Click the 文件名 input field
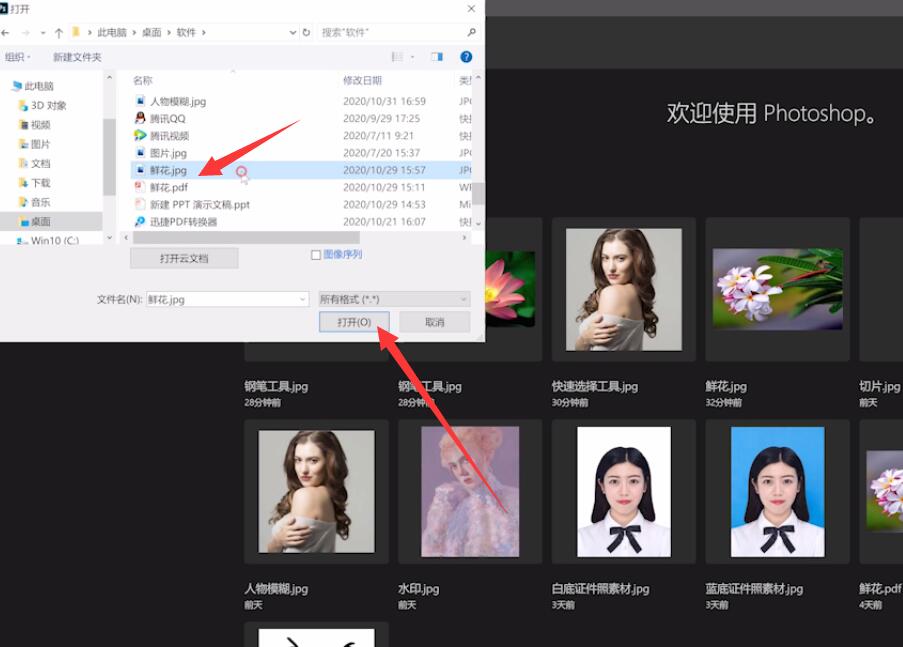This screenshot has height=647, width=903. (227, 299)
